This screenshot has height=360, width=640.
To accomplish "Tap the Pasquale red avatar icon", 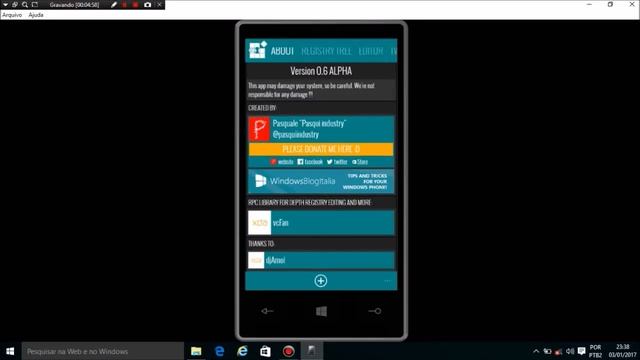I will [259, 129].
